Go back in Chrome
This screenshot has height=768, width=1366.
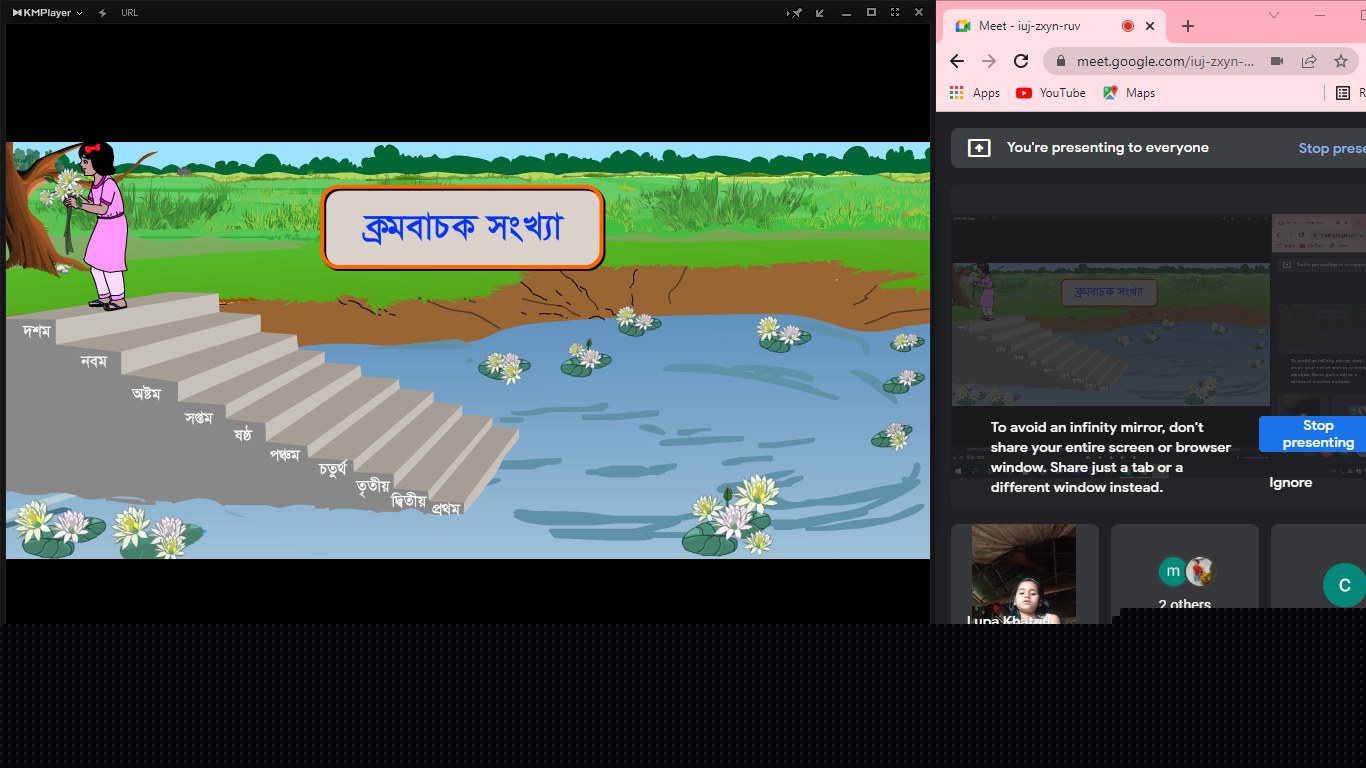click(957, 61)
